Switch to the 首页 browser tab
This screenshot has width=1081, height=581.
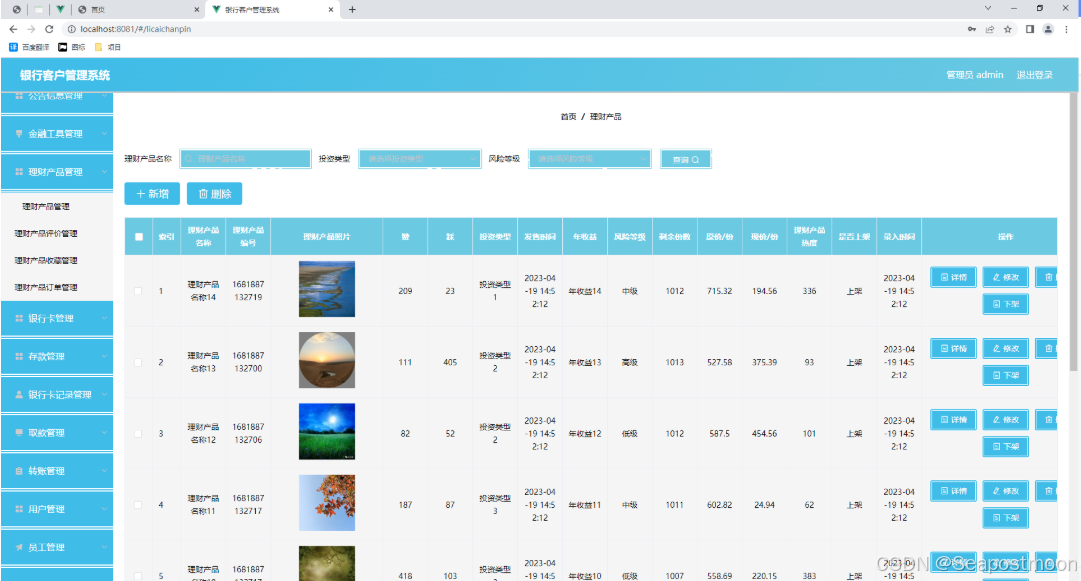tap(138, 10)
